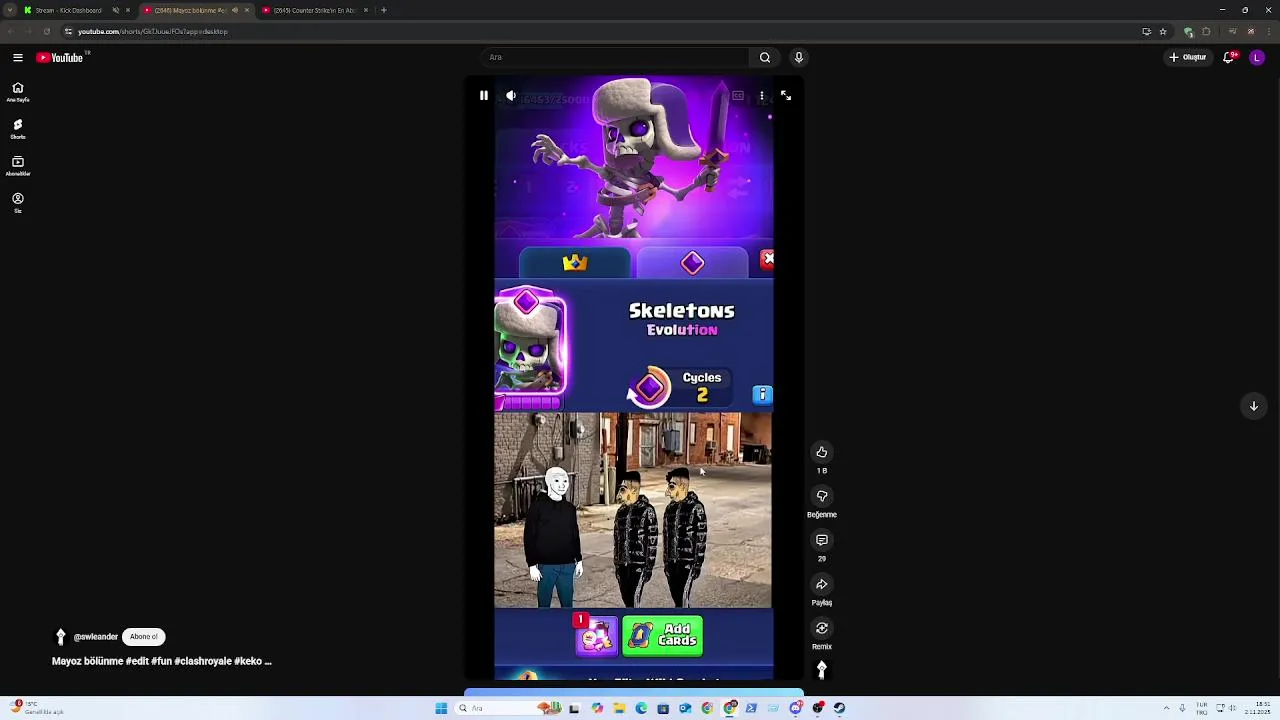Open the comments panel of the Short
This screenshot has width=1280, height=720.
coord(822,540)
